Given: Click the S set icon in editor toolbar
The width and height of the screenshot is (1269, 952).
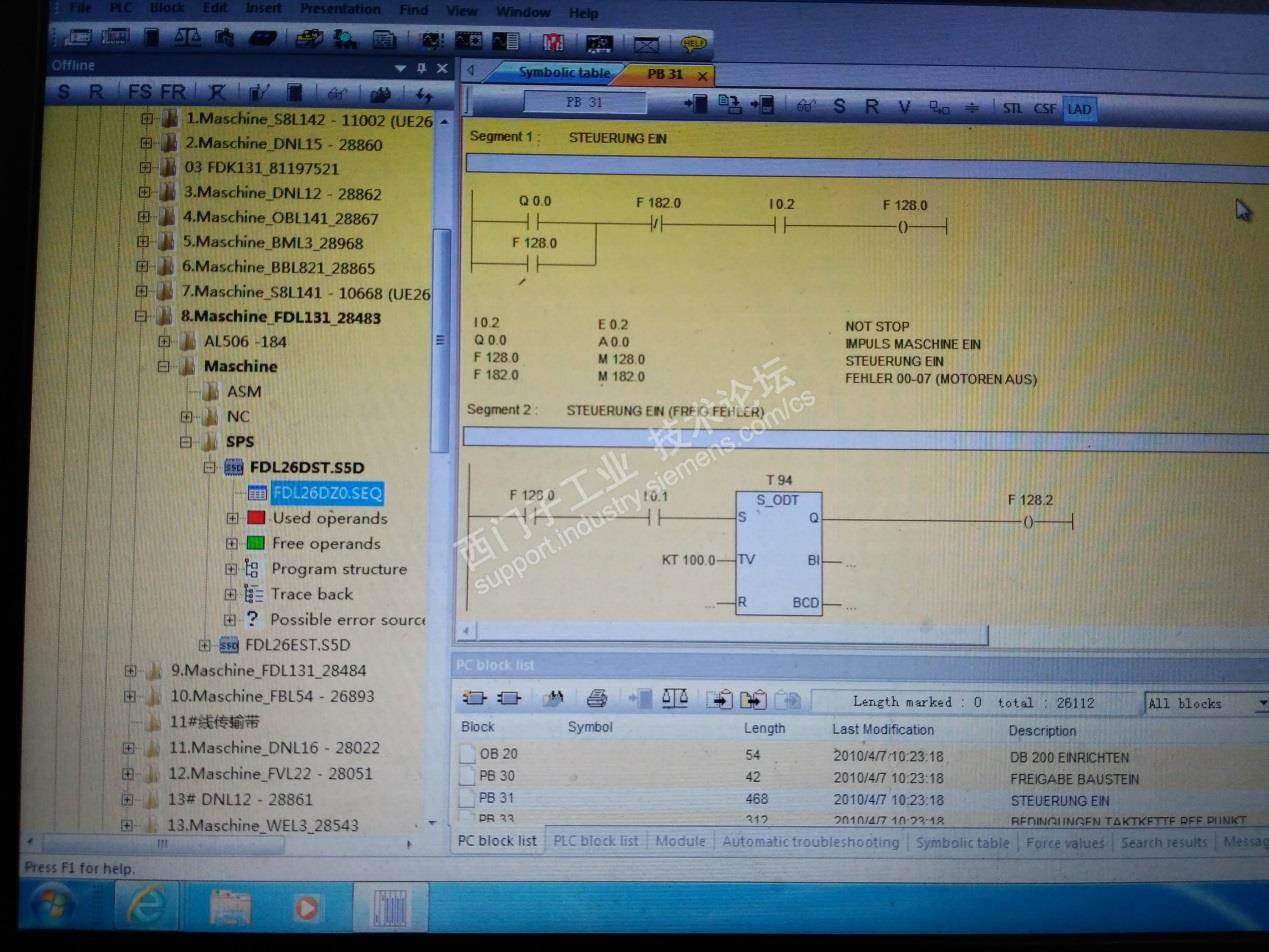Looking at the screenshot, I should pyautogui.click(x=839, y=106).
